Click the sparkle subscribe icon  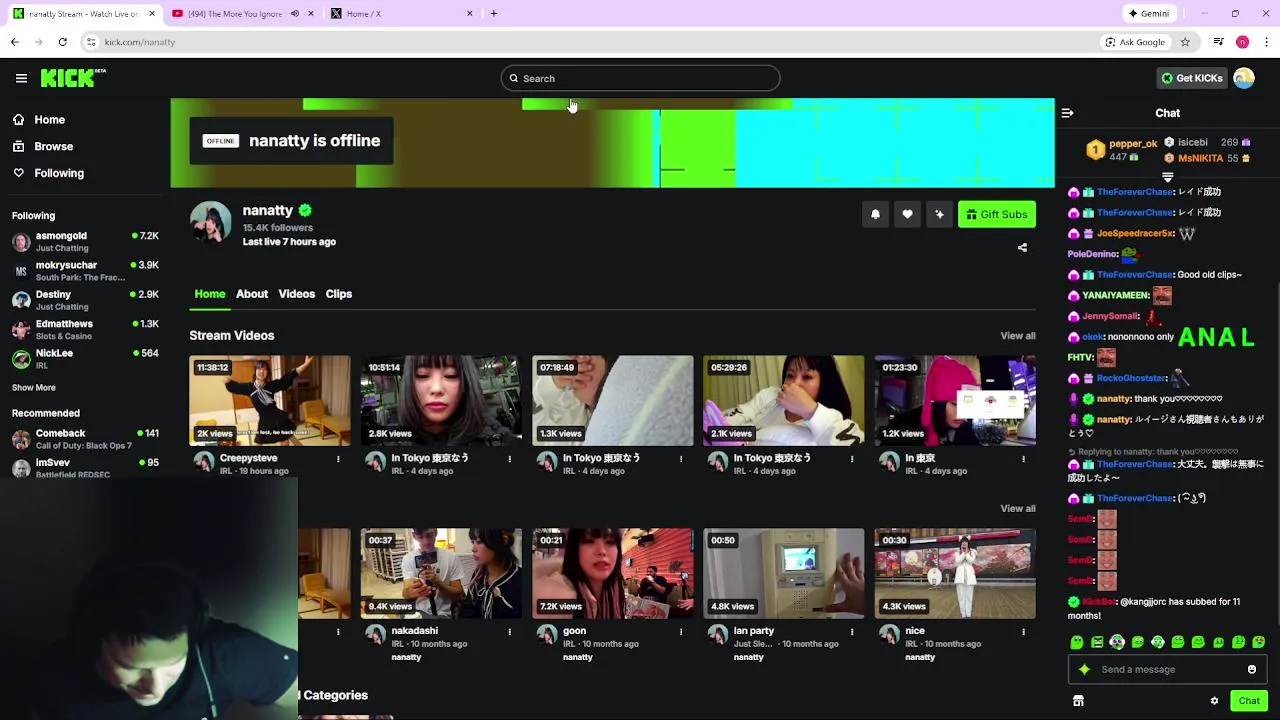tap(939, 214)
